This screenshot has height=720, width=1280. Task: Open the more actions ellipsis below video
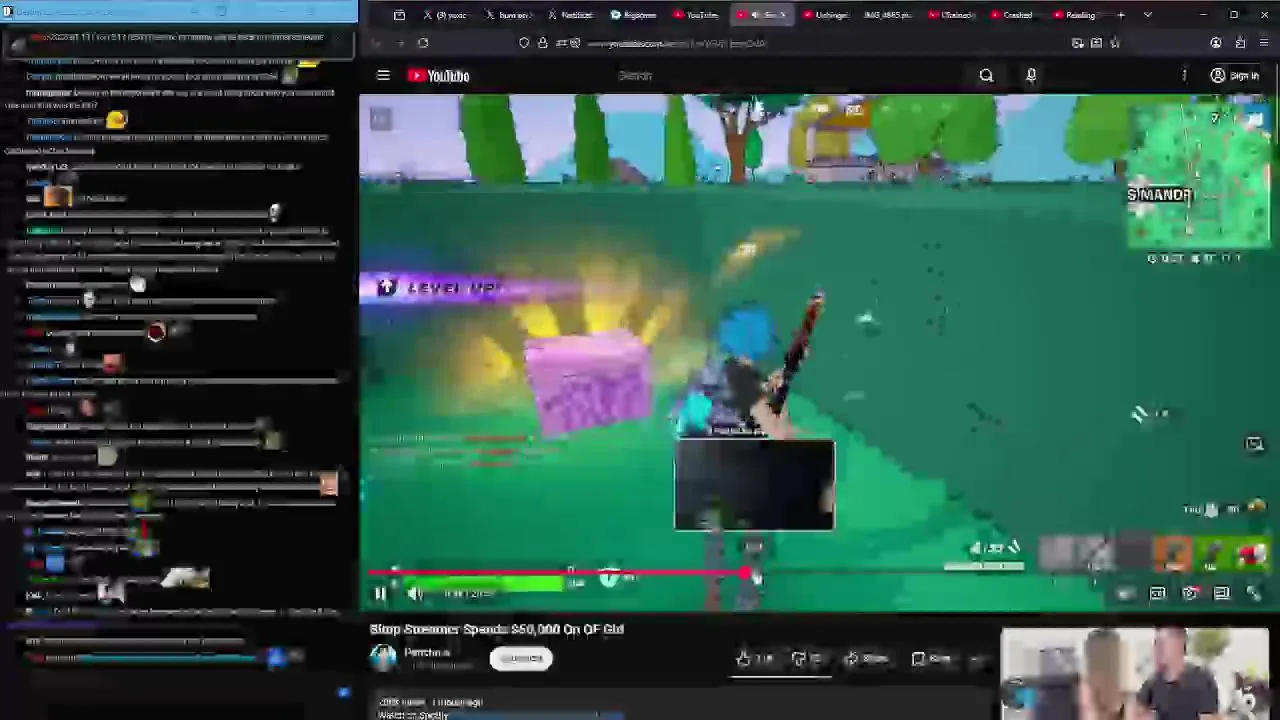point(979,659)
